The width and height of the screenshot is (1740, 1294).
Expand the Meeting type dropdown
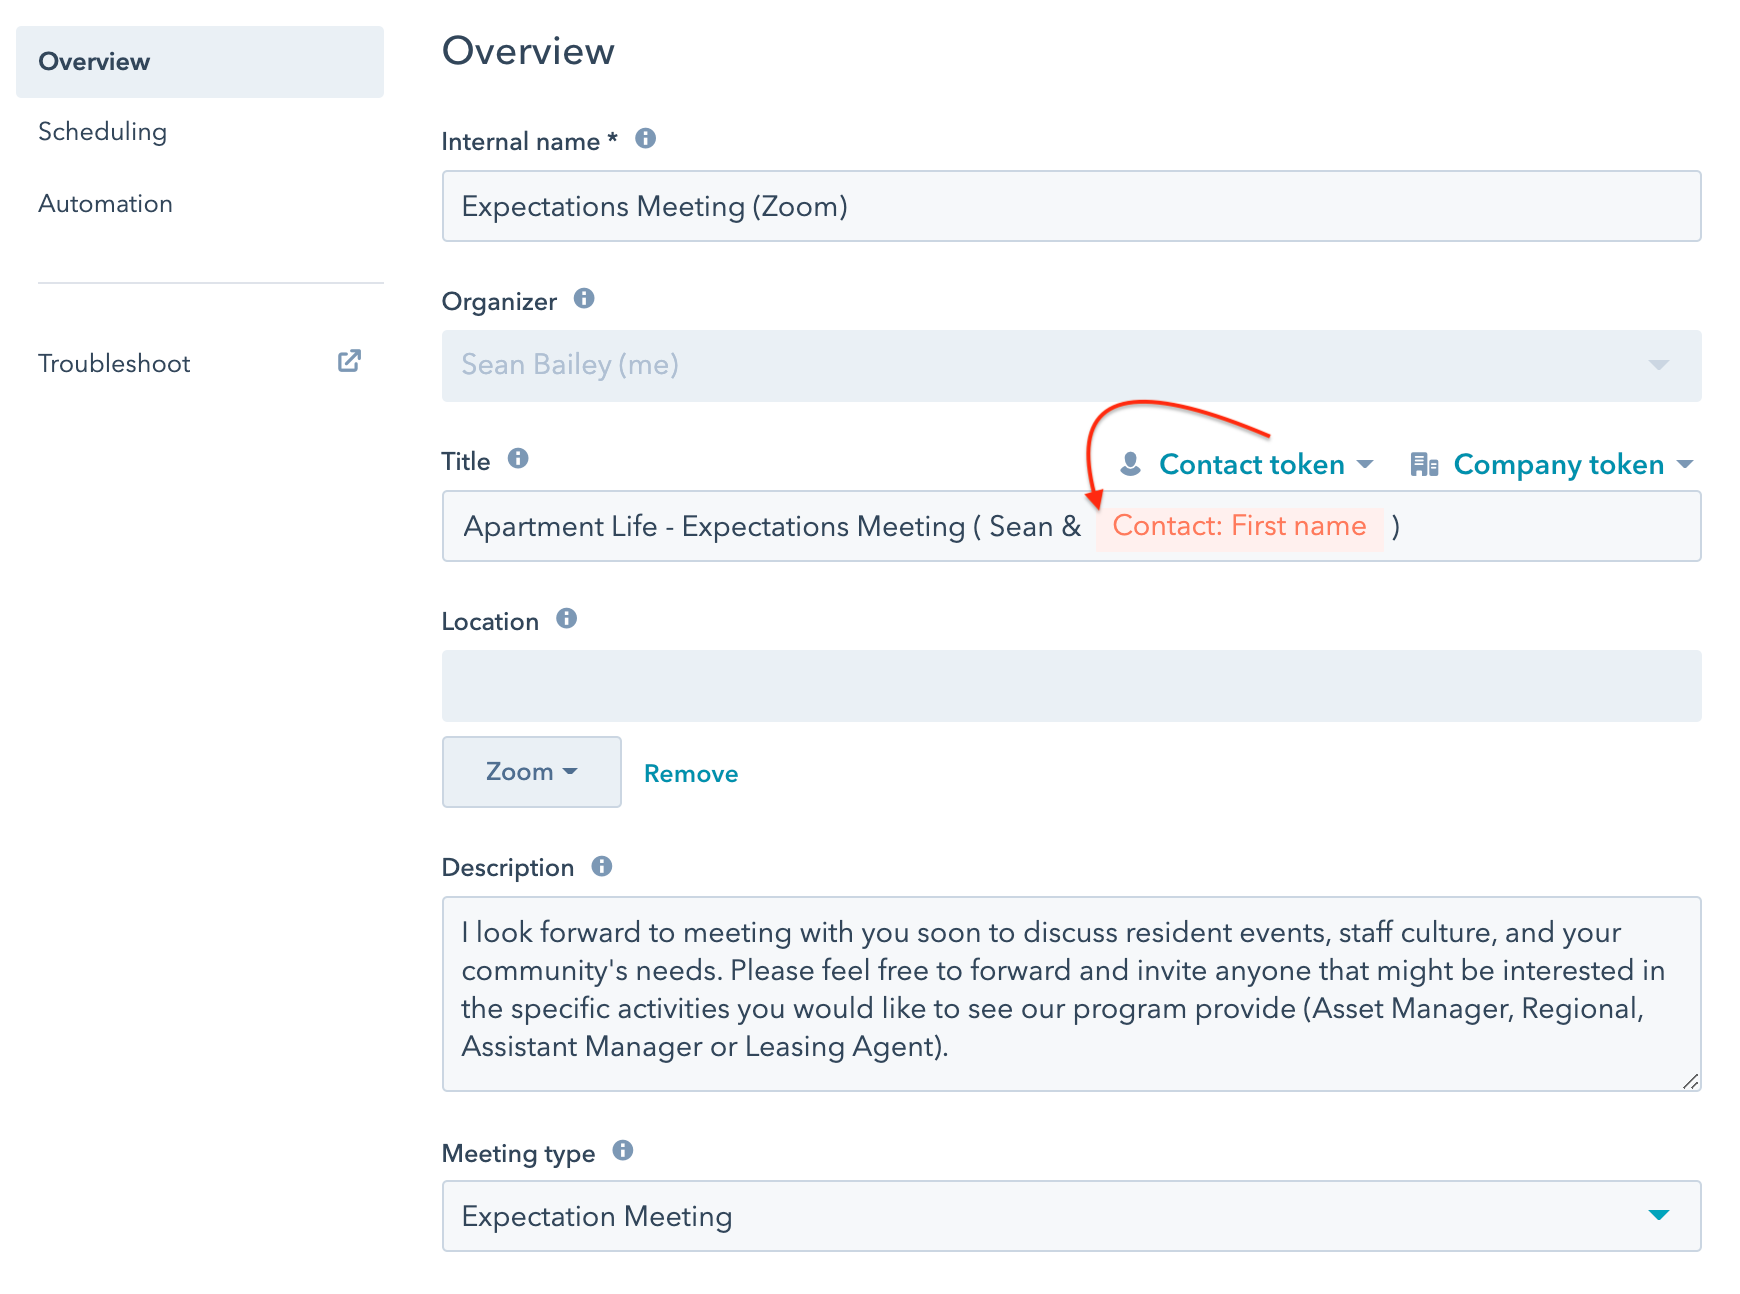(x=1072, y=1216)
